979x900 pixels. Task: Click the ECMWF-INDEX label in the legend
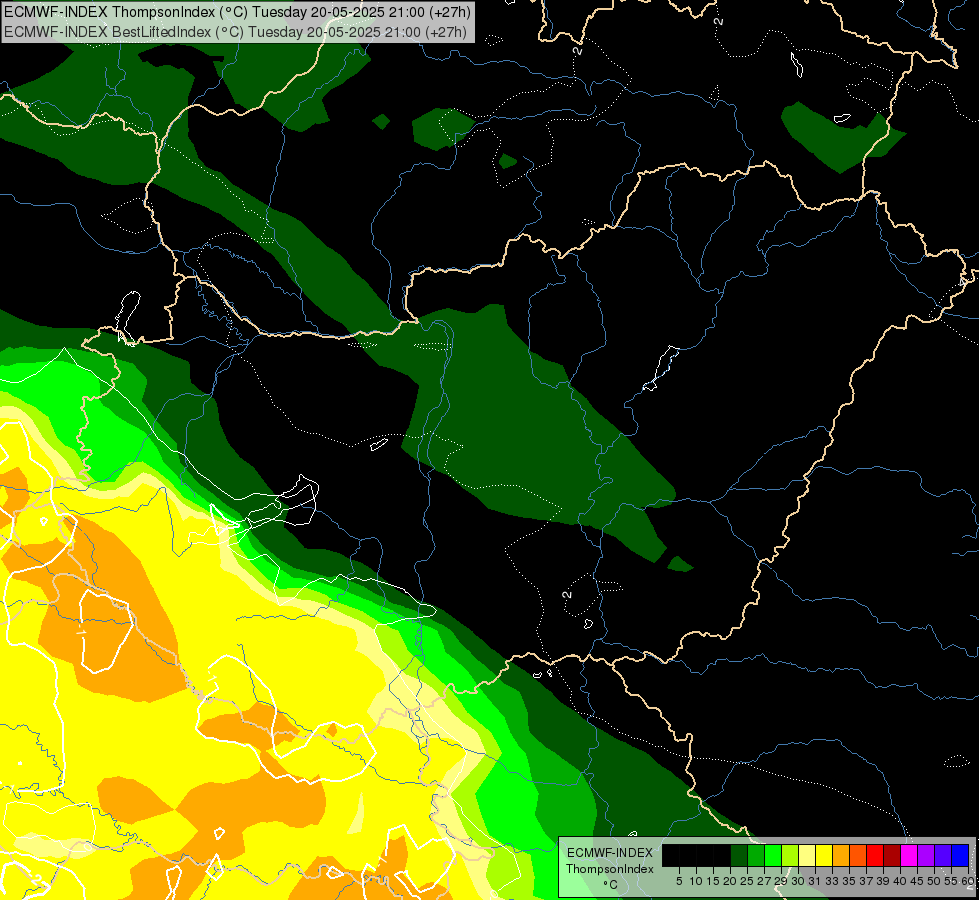click(x=610, y=853)
